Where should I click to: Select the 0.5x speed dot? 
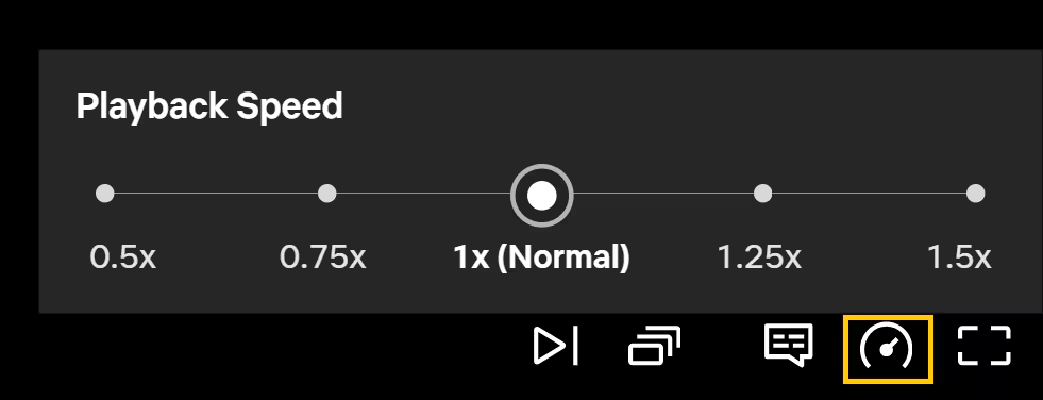click(x=105, y=194)
